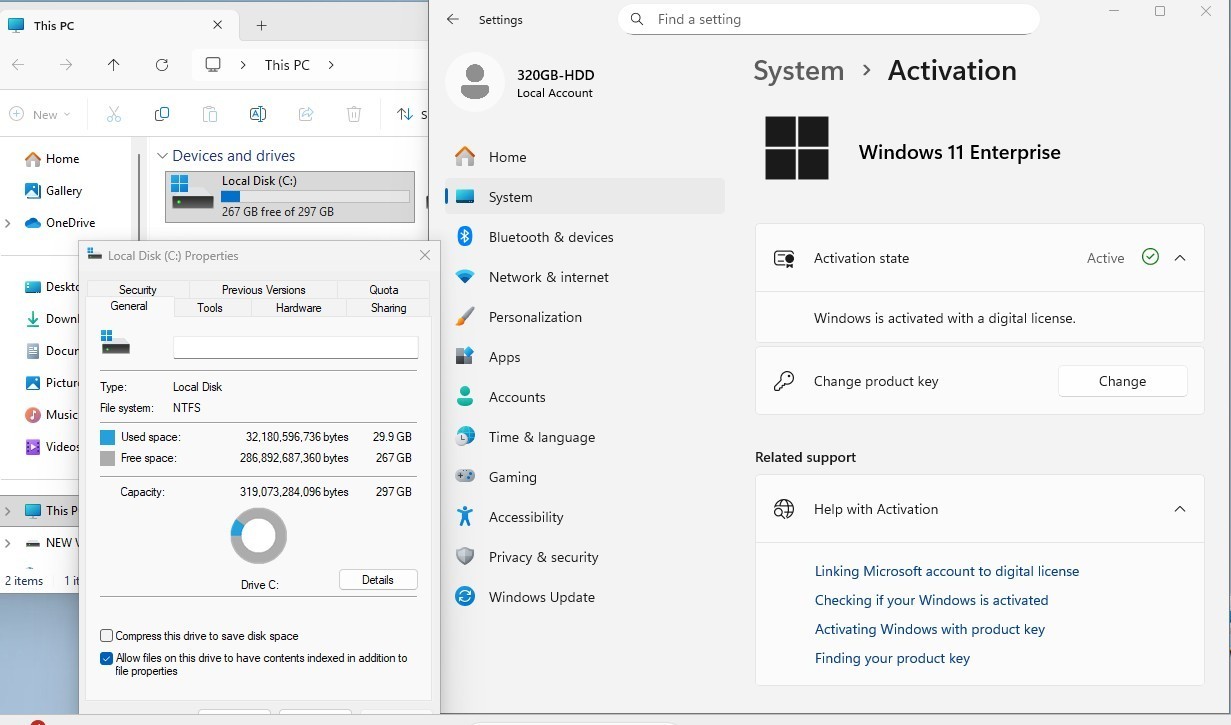Viewport: 1231px width, 725px height.
Task: Click the Paste clipboard icon in File Explorer
Action: tap(210, 115)
